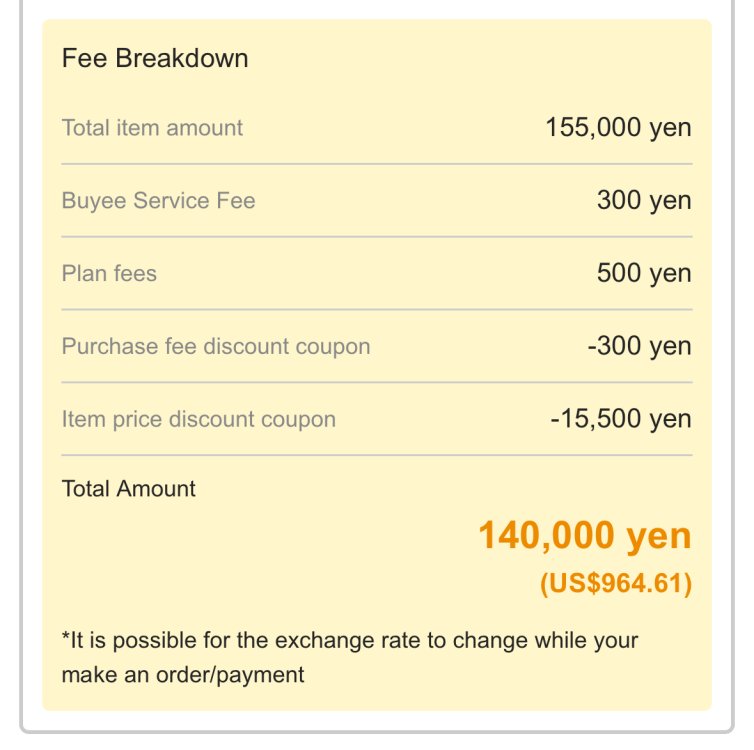Image resolution: width=754 pixels, height=750 pixels.
Task: Click the divider line above Total Amount
Action: tap(376, 456)
